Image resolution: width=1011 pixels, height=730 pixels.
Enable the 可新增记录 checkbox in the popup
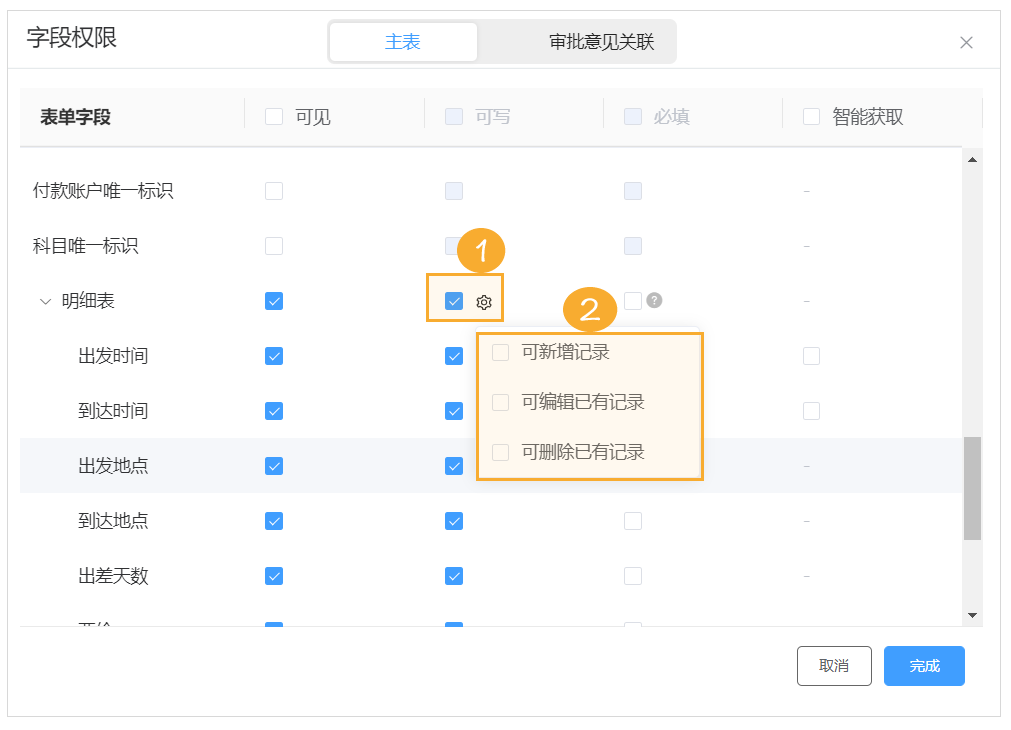[x=499, y=352]
